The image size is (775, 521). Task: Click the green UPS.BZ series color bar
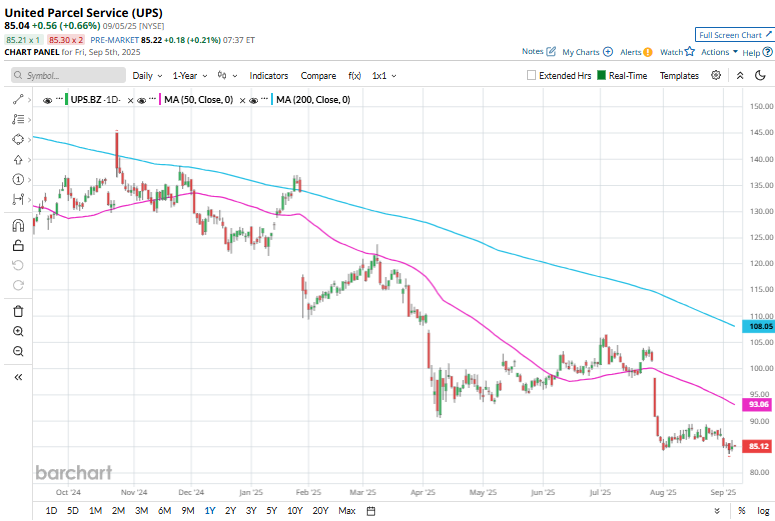tap(67, 99)
